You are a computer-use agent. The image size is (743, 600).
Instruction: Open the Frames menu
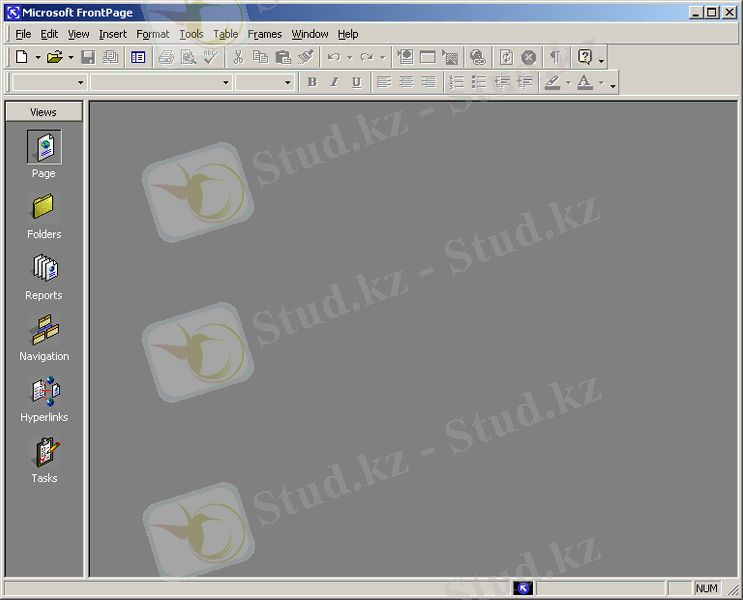coord(265,34)
